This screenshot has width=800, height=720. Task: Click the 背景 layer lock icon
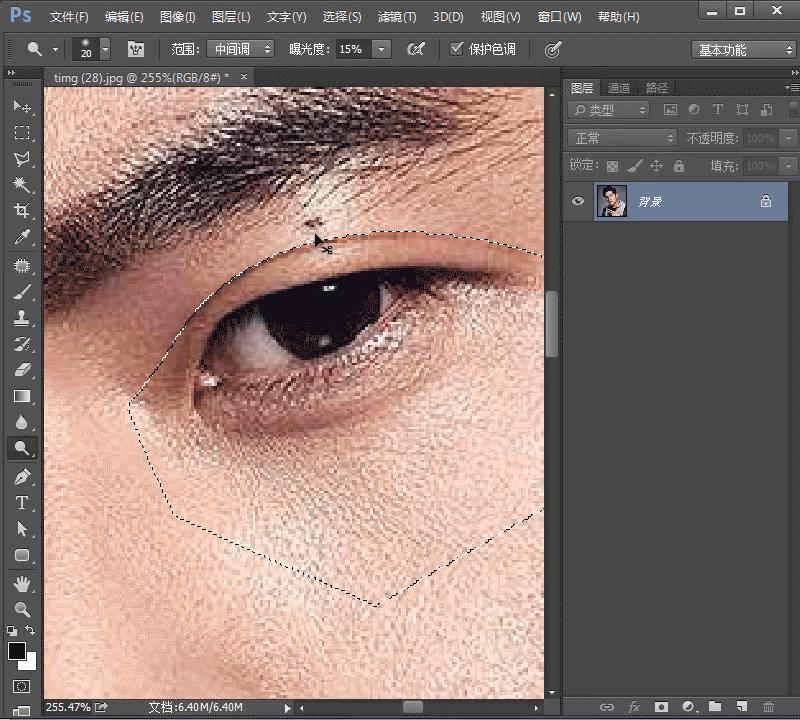[x=765, y=201]
